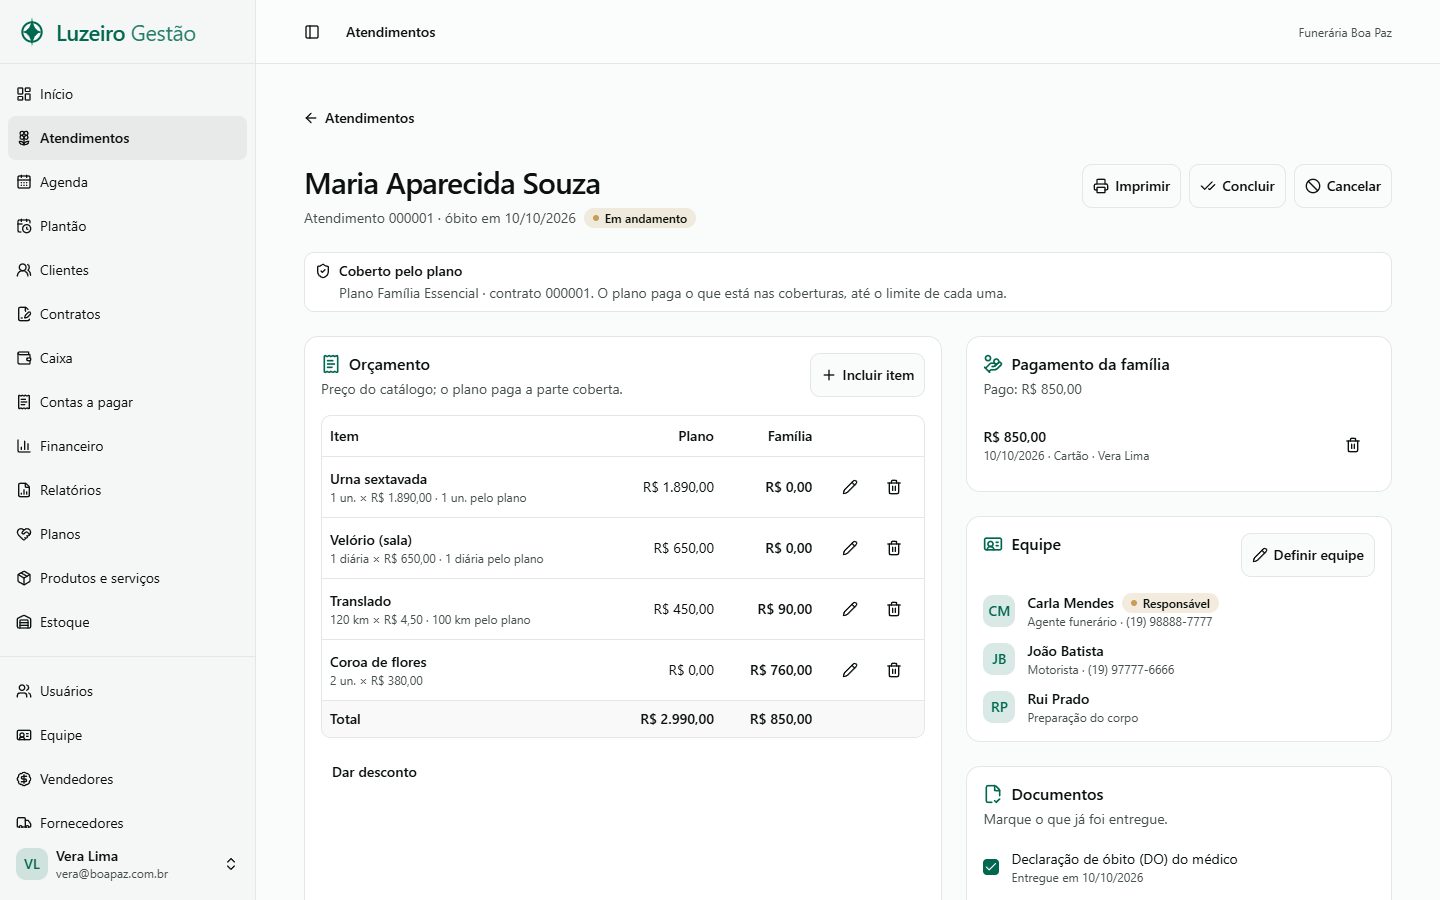The width and height of the screenshot is (1440, 900).
Task: Open Financeiro in the sidebar
Action: pos(128,446)
